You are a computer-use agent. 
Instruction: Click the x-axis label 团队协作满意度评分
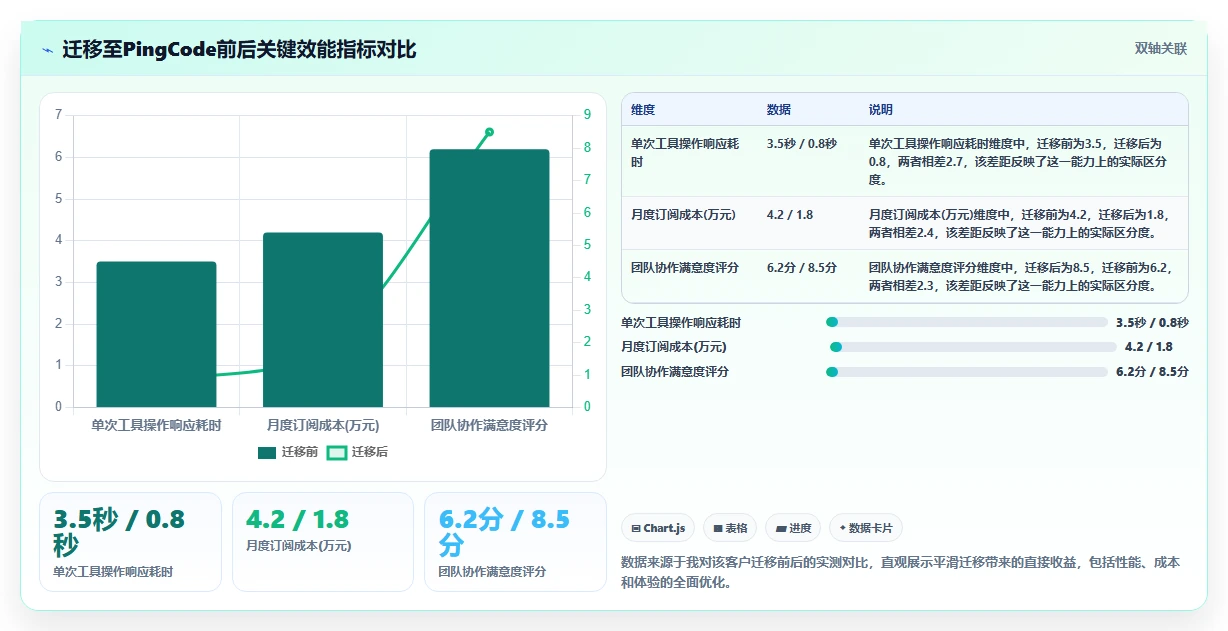[x=489, y=425]
